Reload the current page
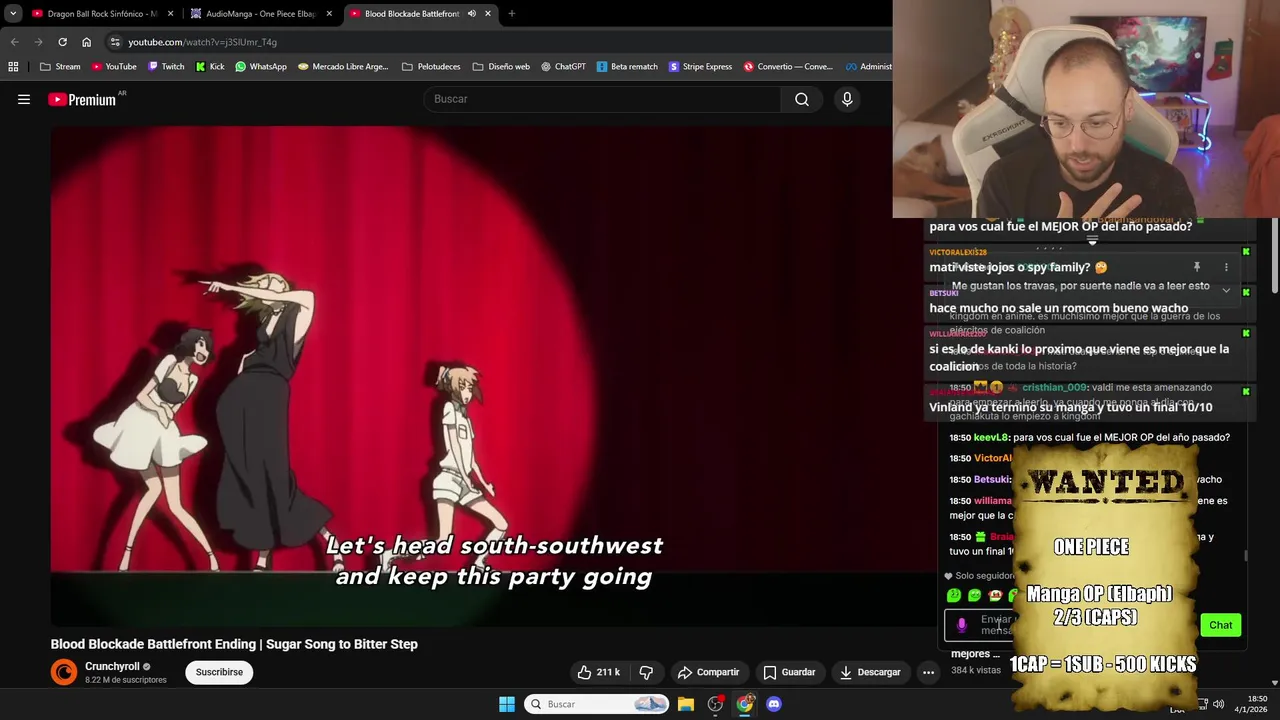This screenshot has height=720, width=1280. 62,42
